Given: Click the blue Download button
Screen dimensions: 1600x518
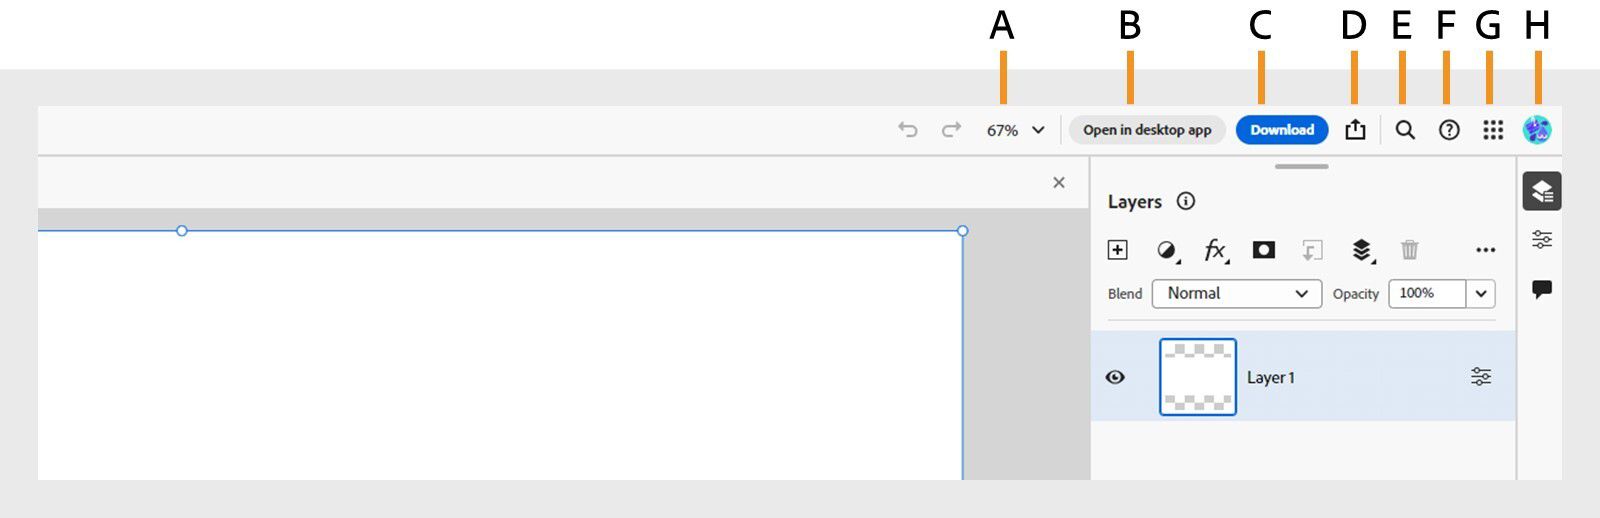Looking at the screenshot, I should 1282,130.
